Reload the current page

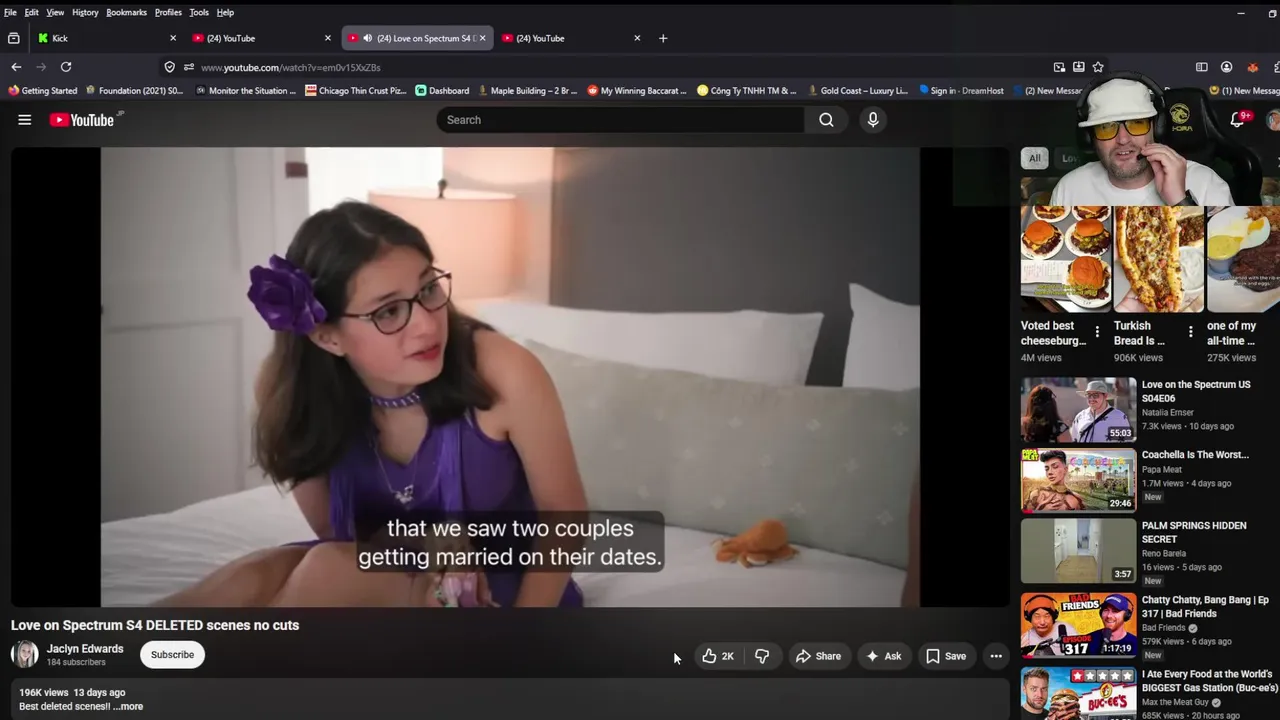[x=66, y=67]
